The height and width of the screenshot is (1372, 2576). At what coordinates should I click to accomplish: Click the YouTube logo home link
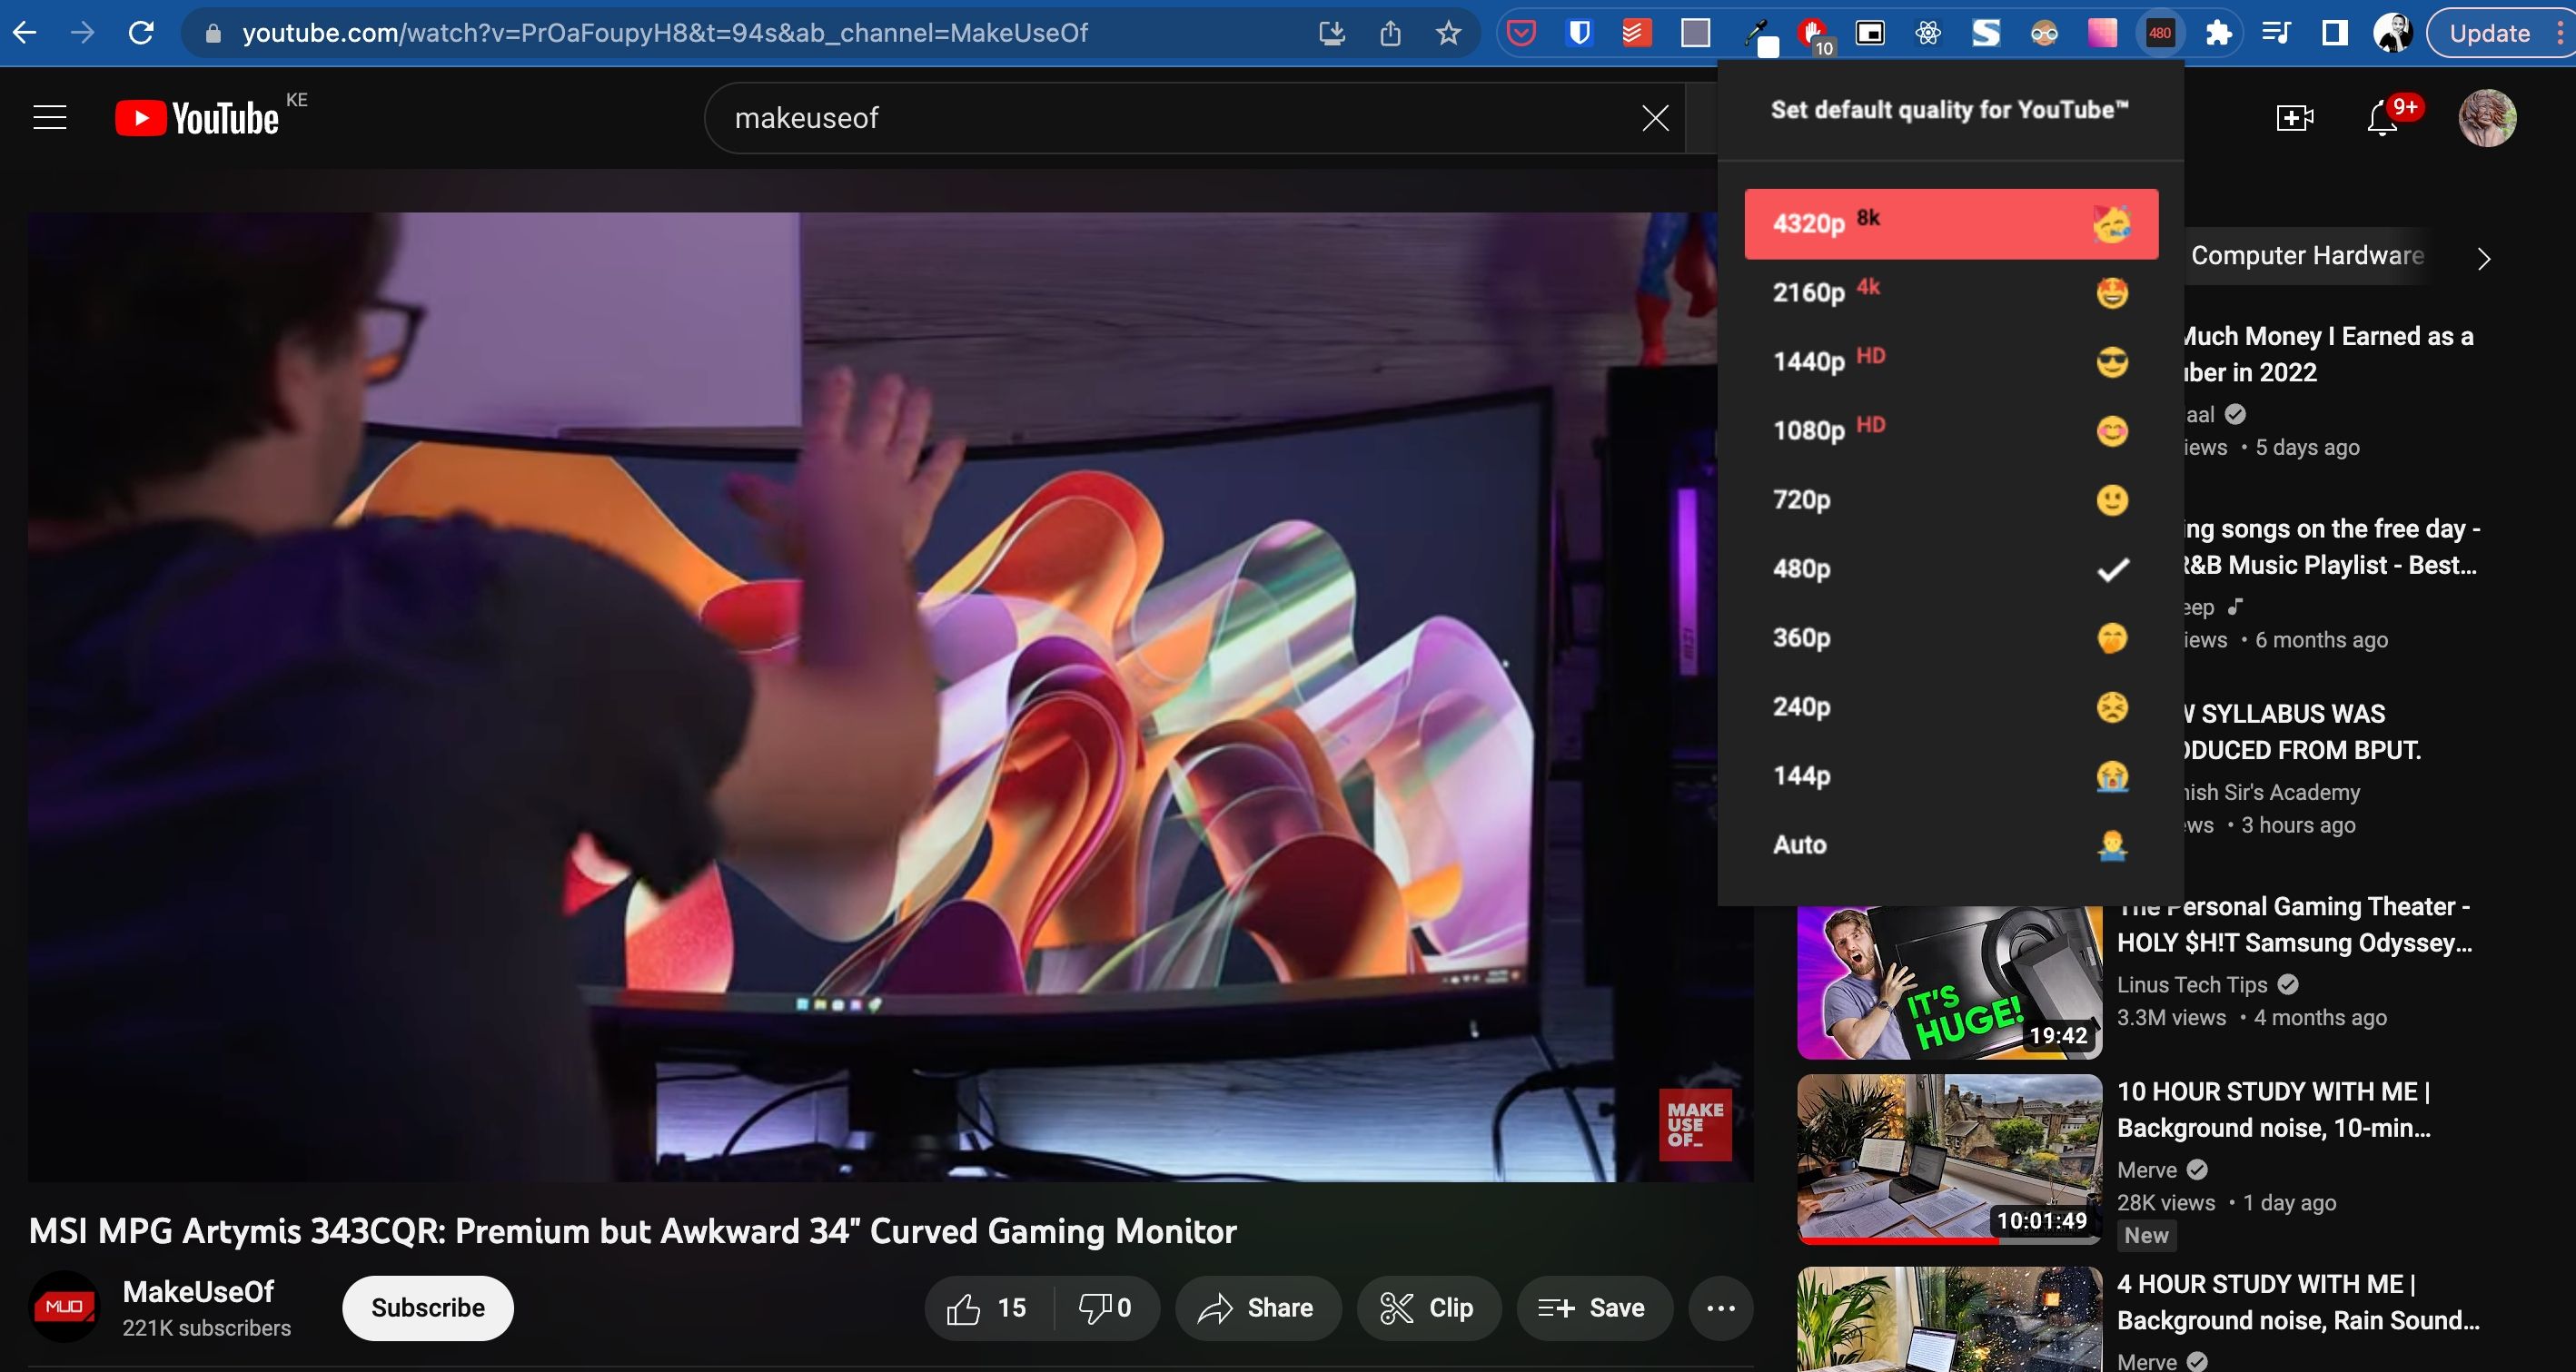197,118
